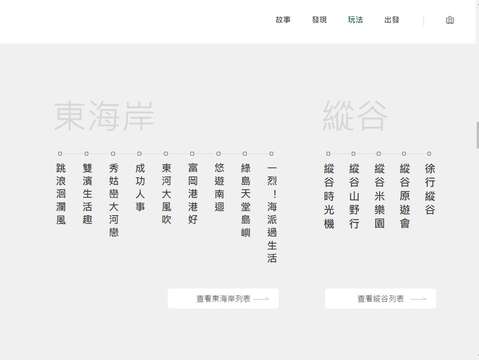The width and height of the screenshot is (479, 360).
Task: Open the 發現 menu item
Action: click(x=319, y=20)
